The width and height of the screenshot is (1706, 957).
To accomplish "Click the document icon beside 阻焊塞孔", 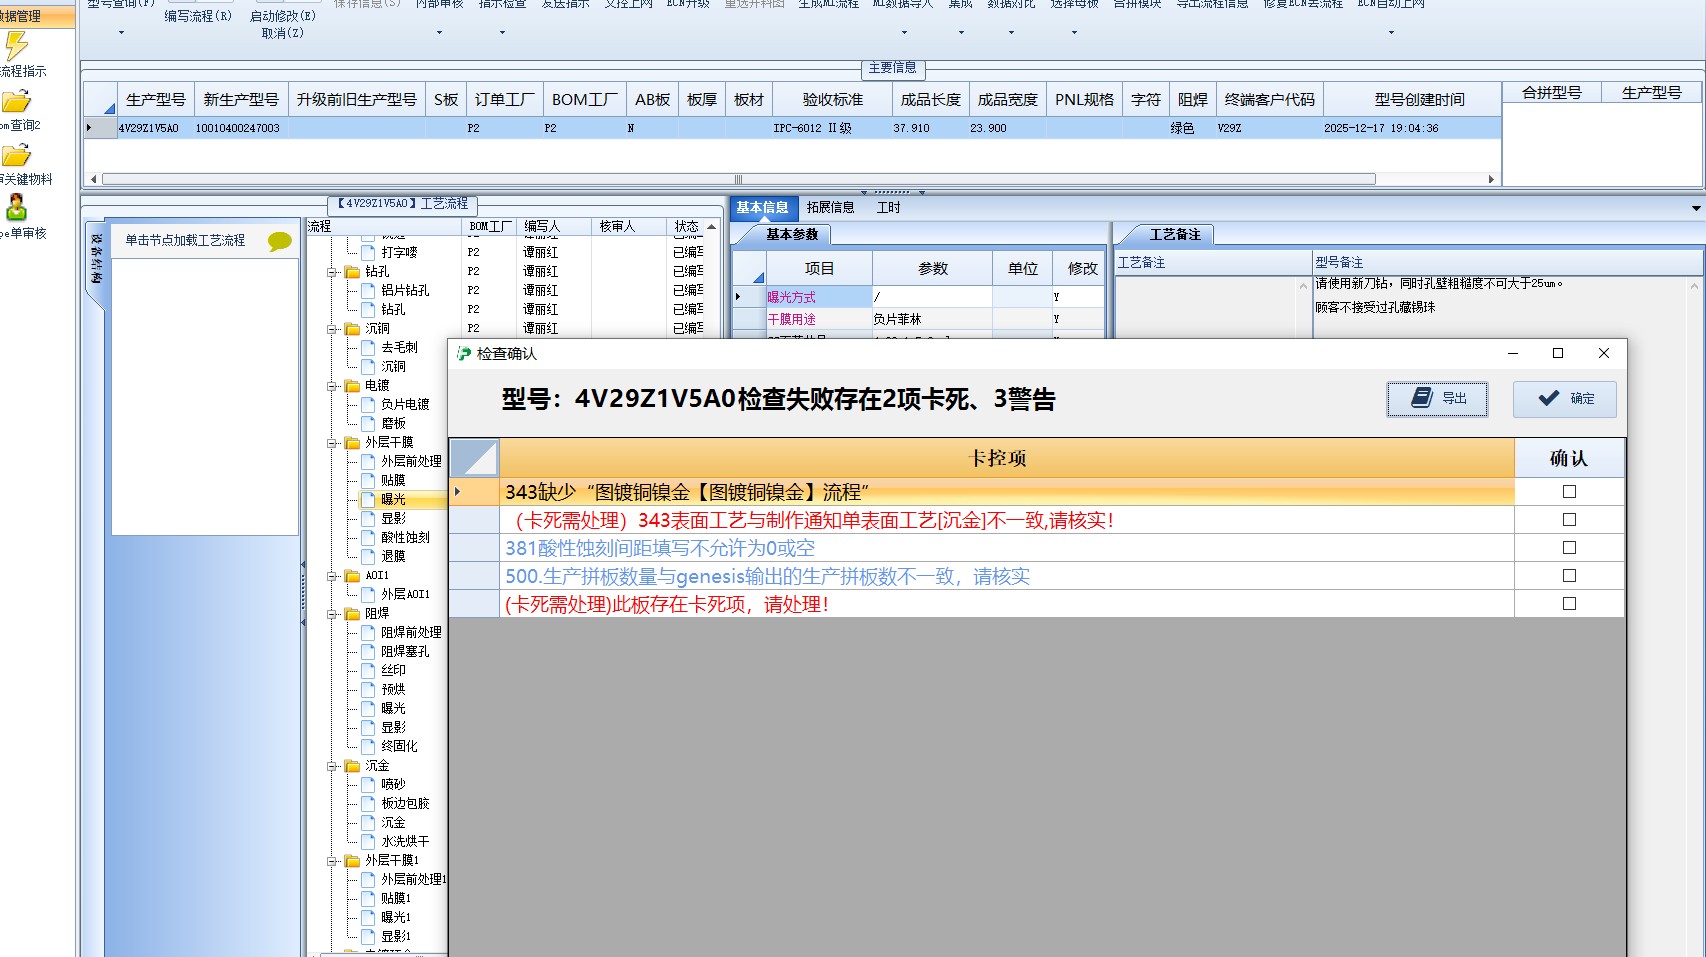I will tap(368, 651).
